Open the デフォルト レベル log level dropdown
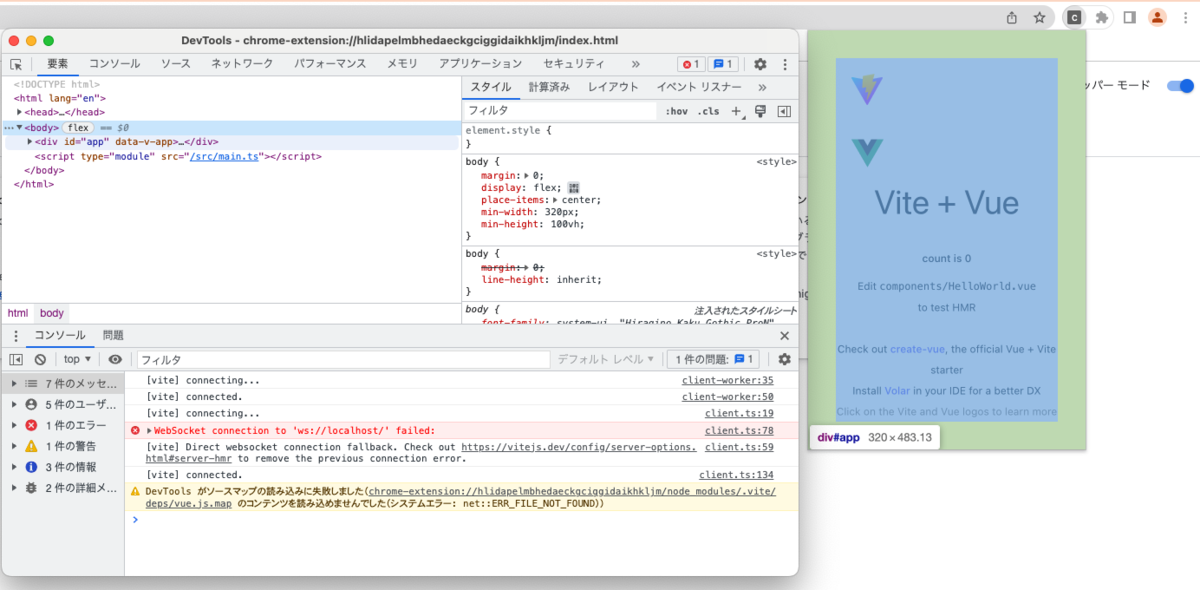This screenshot has height=590, width=1200. [606, 359]
